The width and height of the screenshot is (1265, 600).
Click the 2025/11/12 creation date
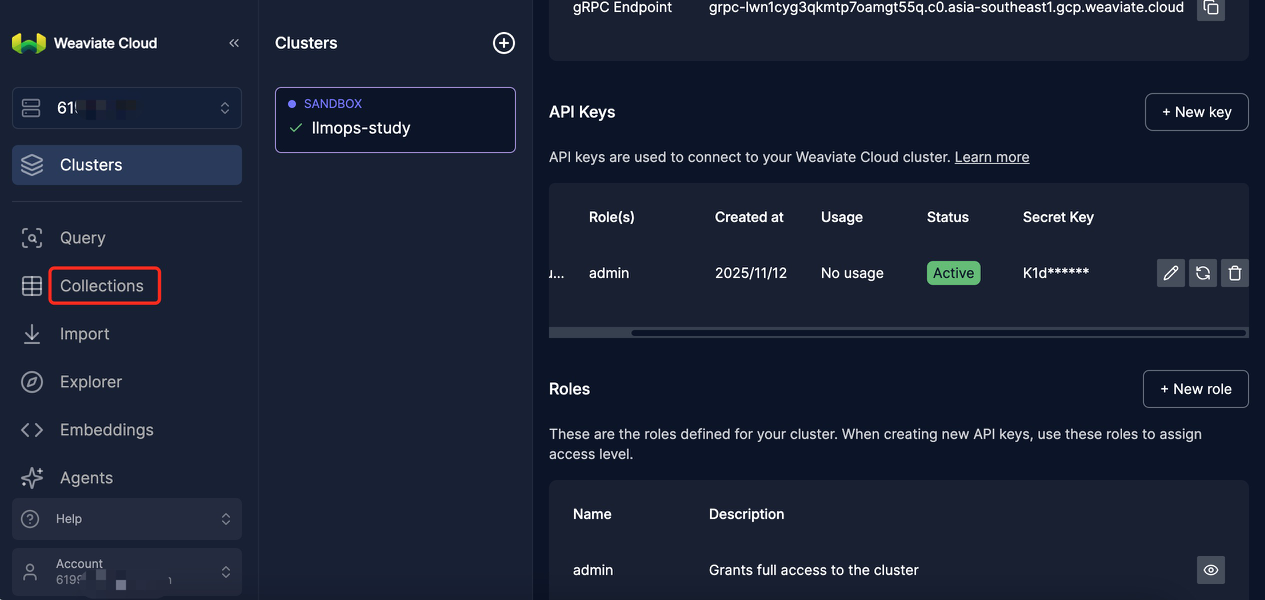pyautogui.click(x=751, y=273)
